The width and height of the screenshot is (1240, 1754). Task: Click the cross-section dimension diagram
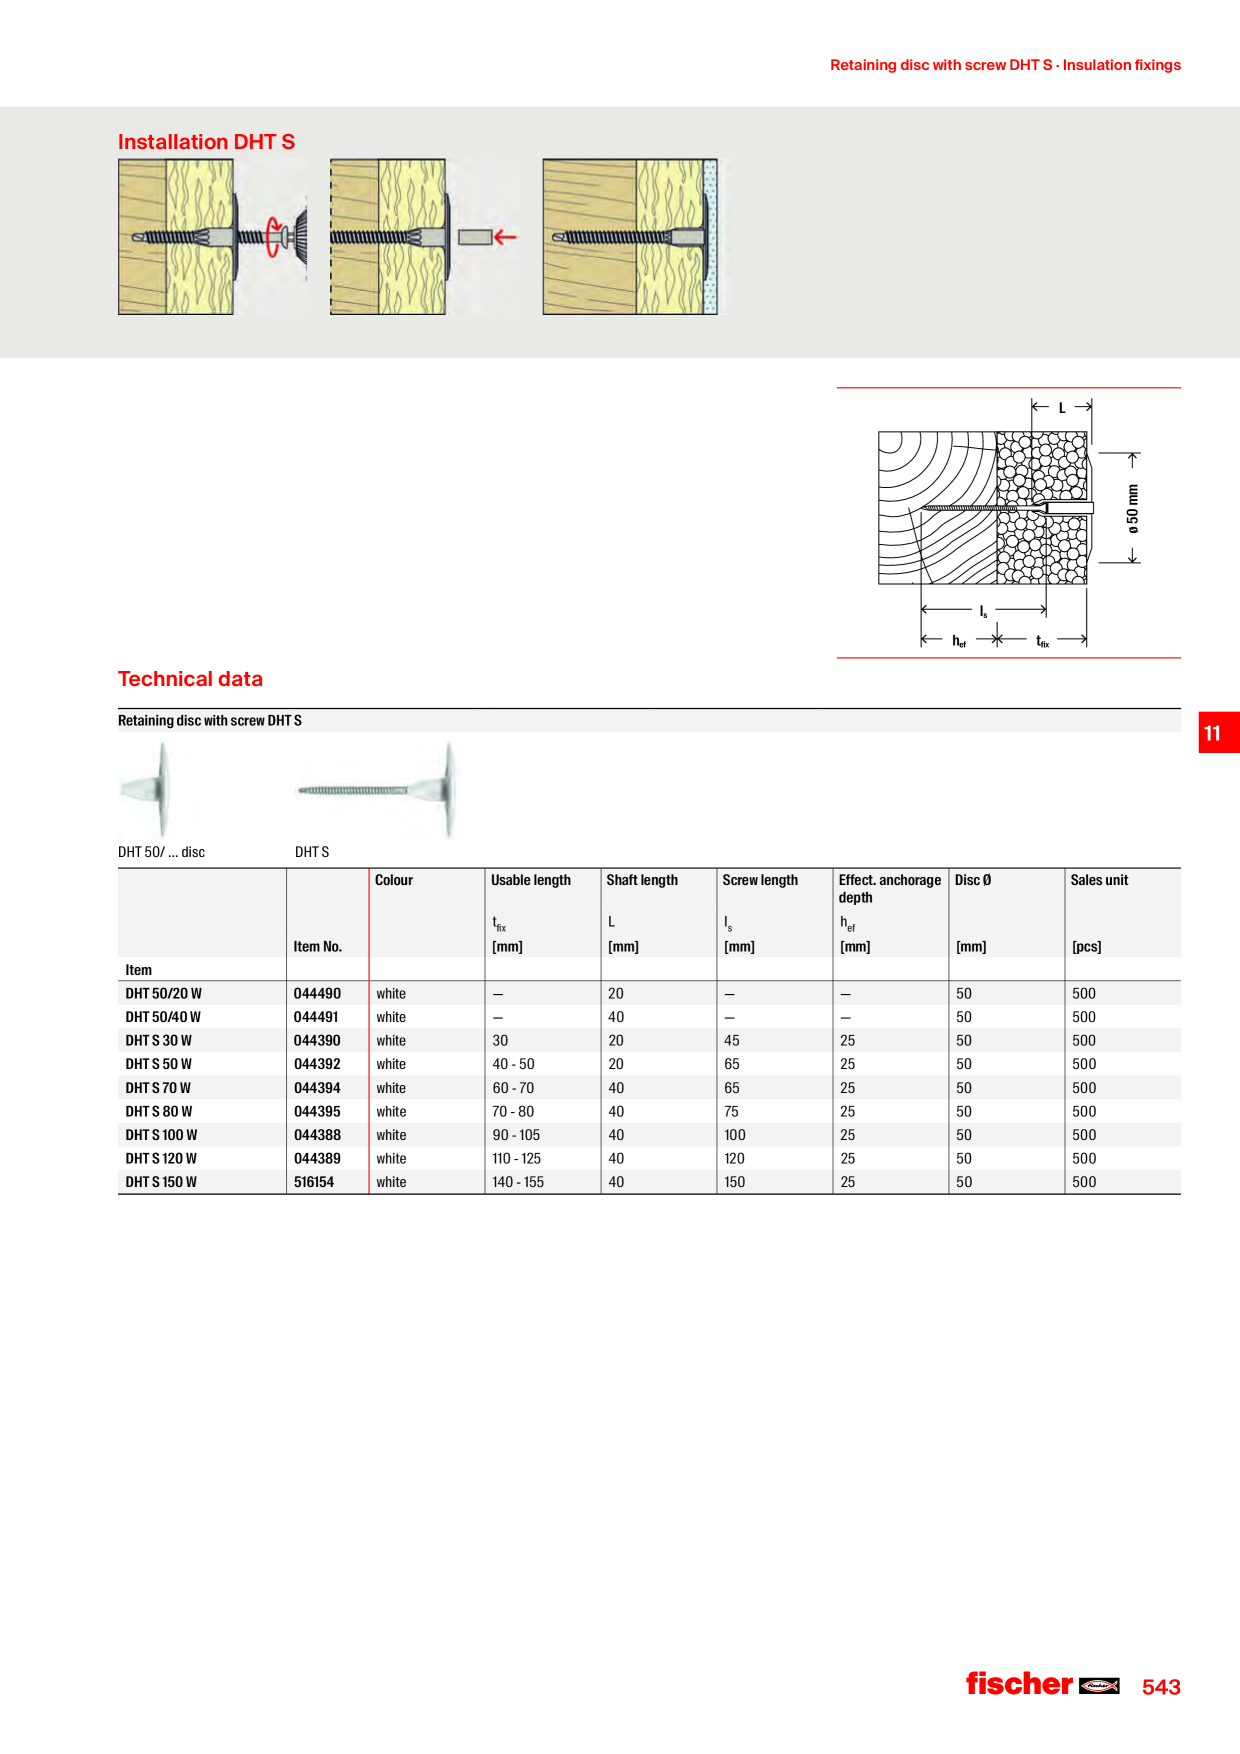click(1009, 523)
